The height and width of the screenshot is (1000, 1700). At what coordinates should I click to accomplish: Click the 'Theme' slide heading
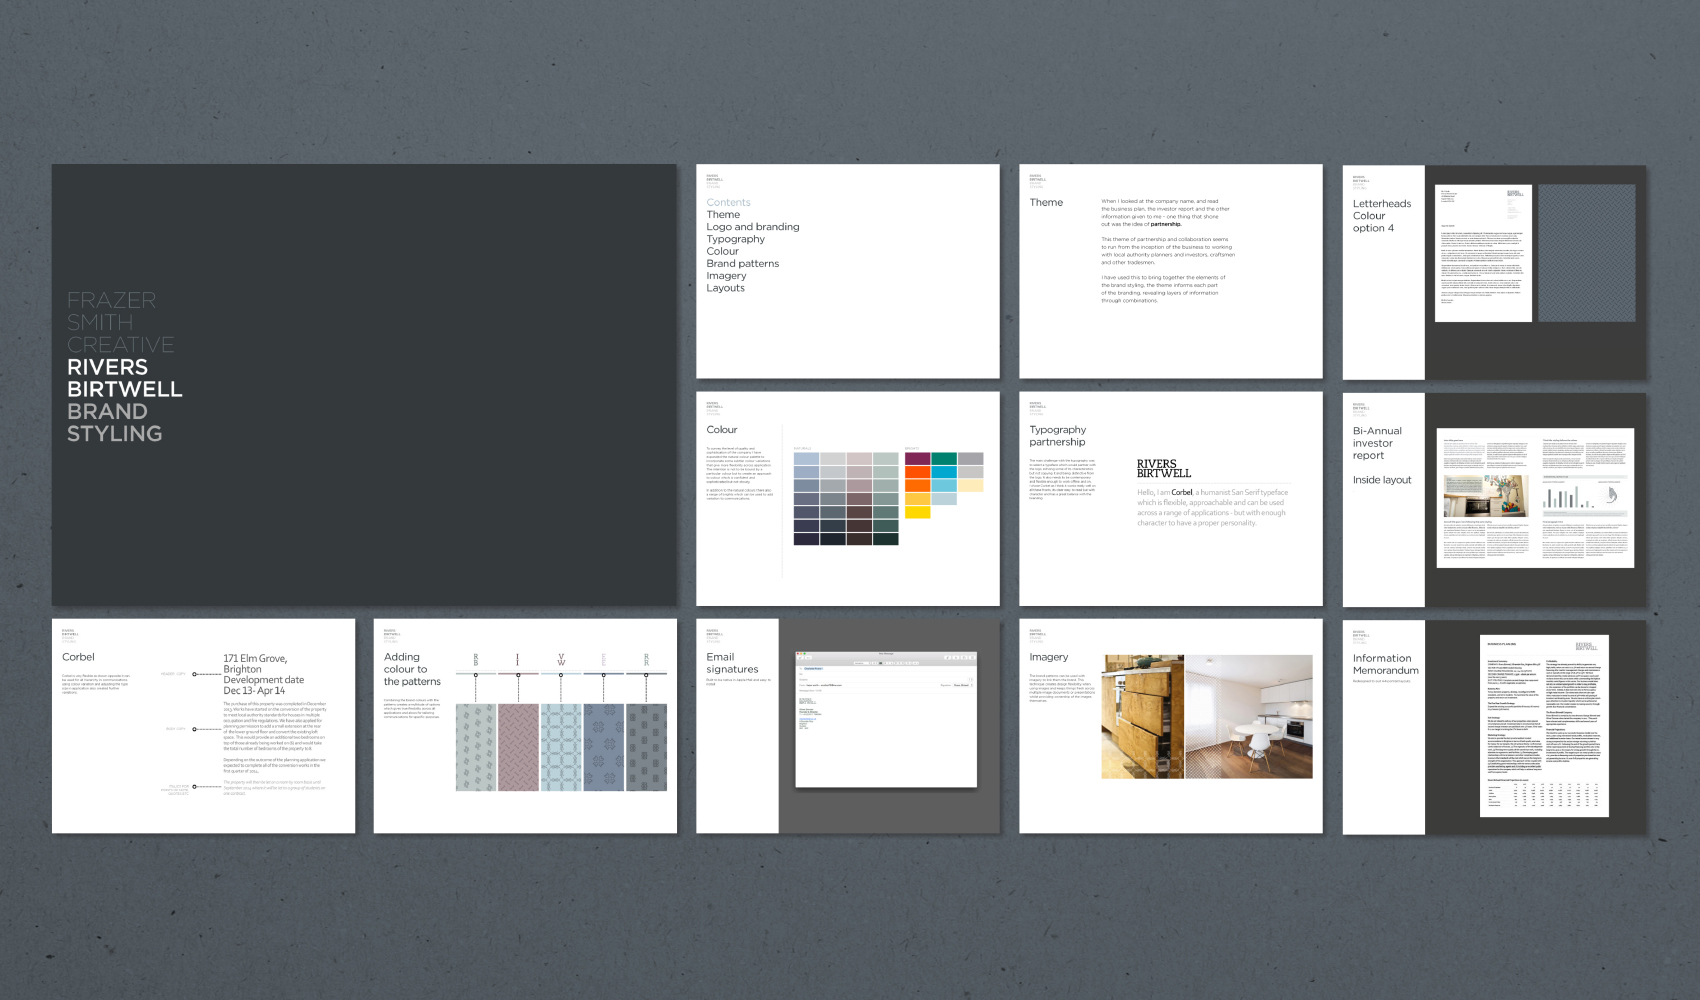[x=1046, y=203]
